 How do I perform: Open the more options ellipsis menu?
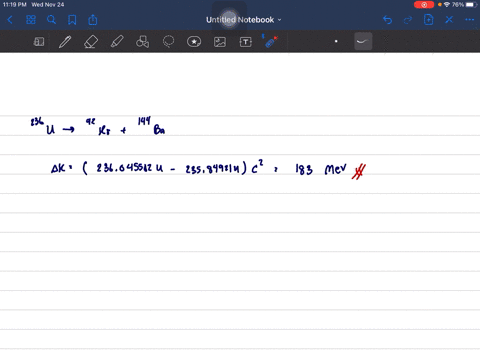[470, 20]
